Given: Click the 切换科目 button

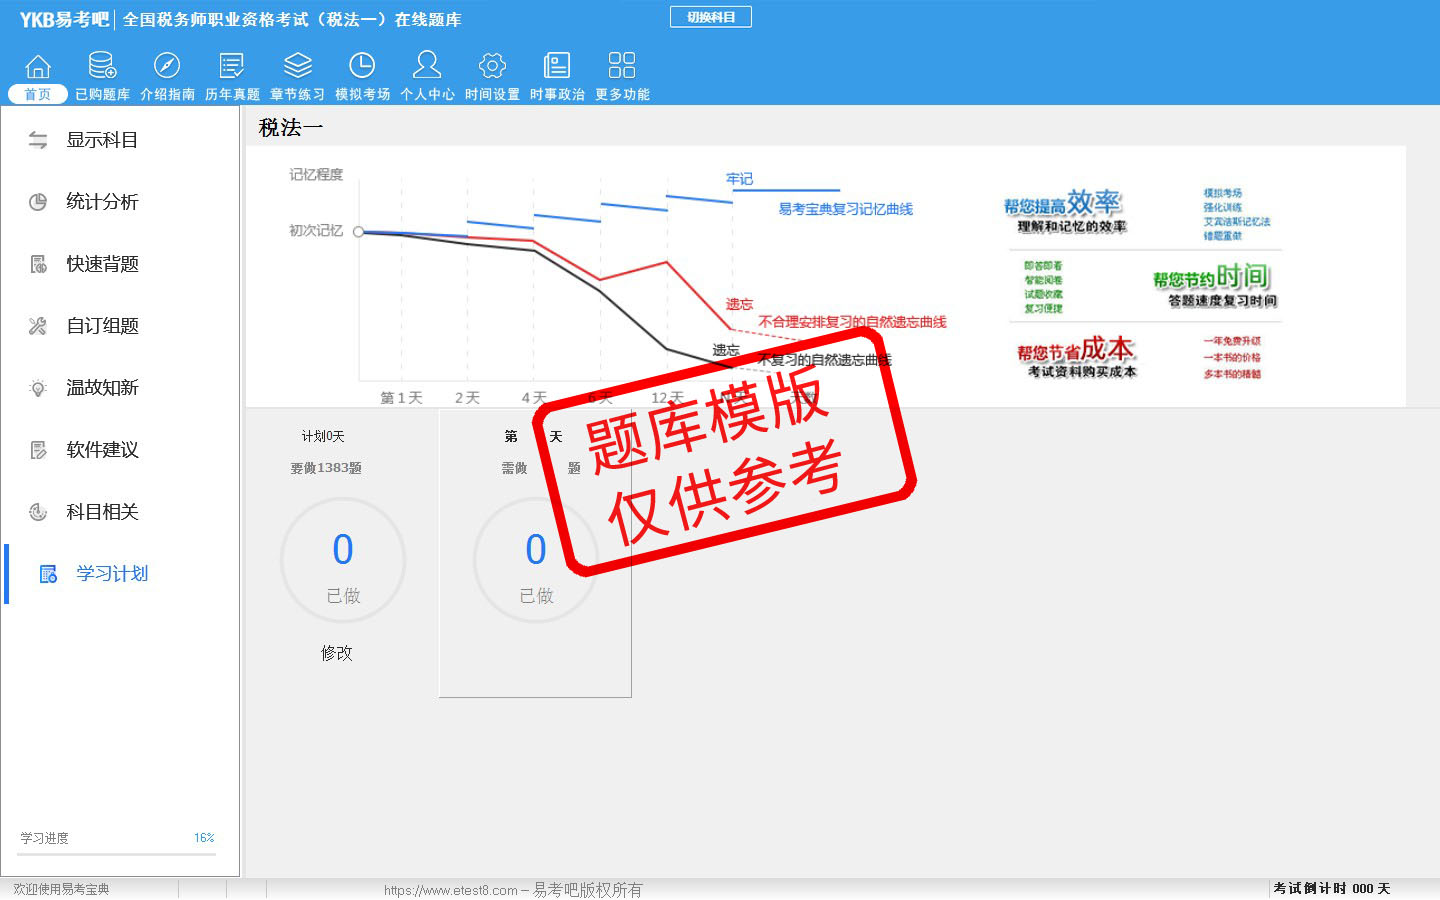Looking at the screenshot, I should (710, 17).
